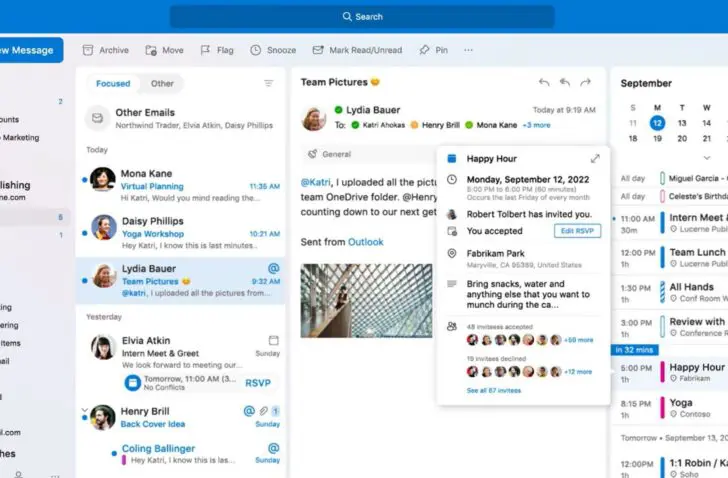
Task: Click the Search bar at the top
Action: (362, 17)
